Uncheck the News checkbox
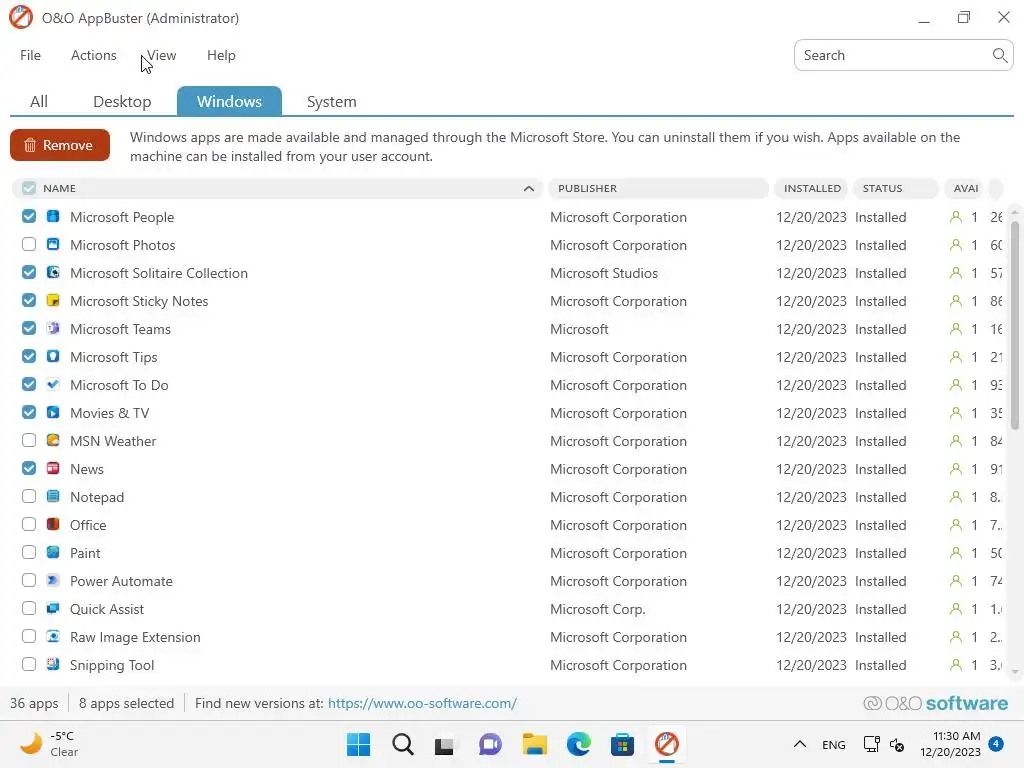Viewport: 1024px width, 768px height. pyautogui.click(x=29, y=468)
